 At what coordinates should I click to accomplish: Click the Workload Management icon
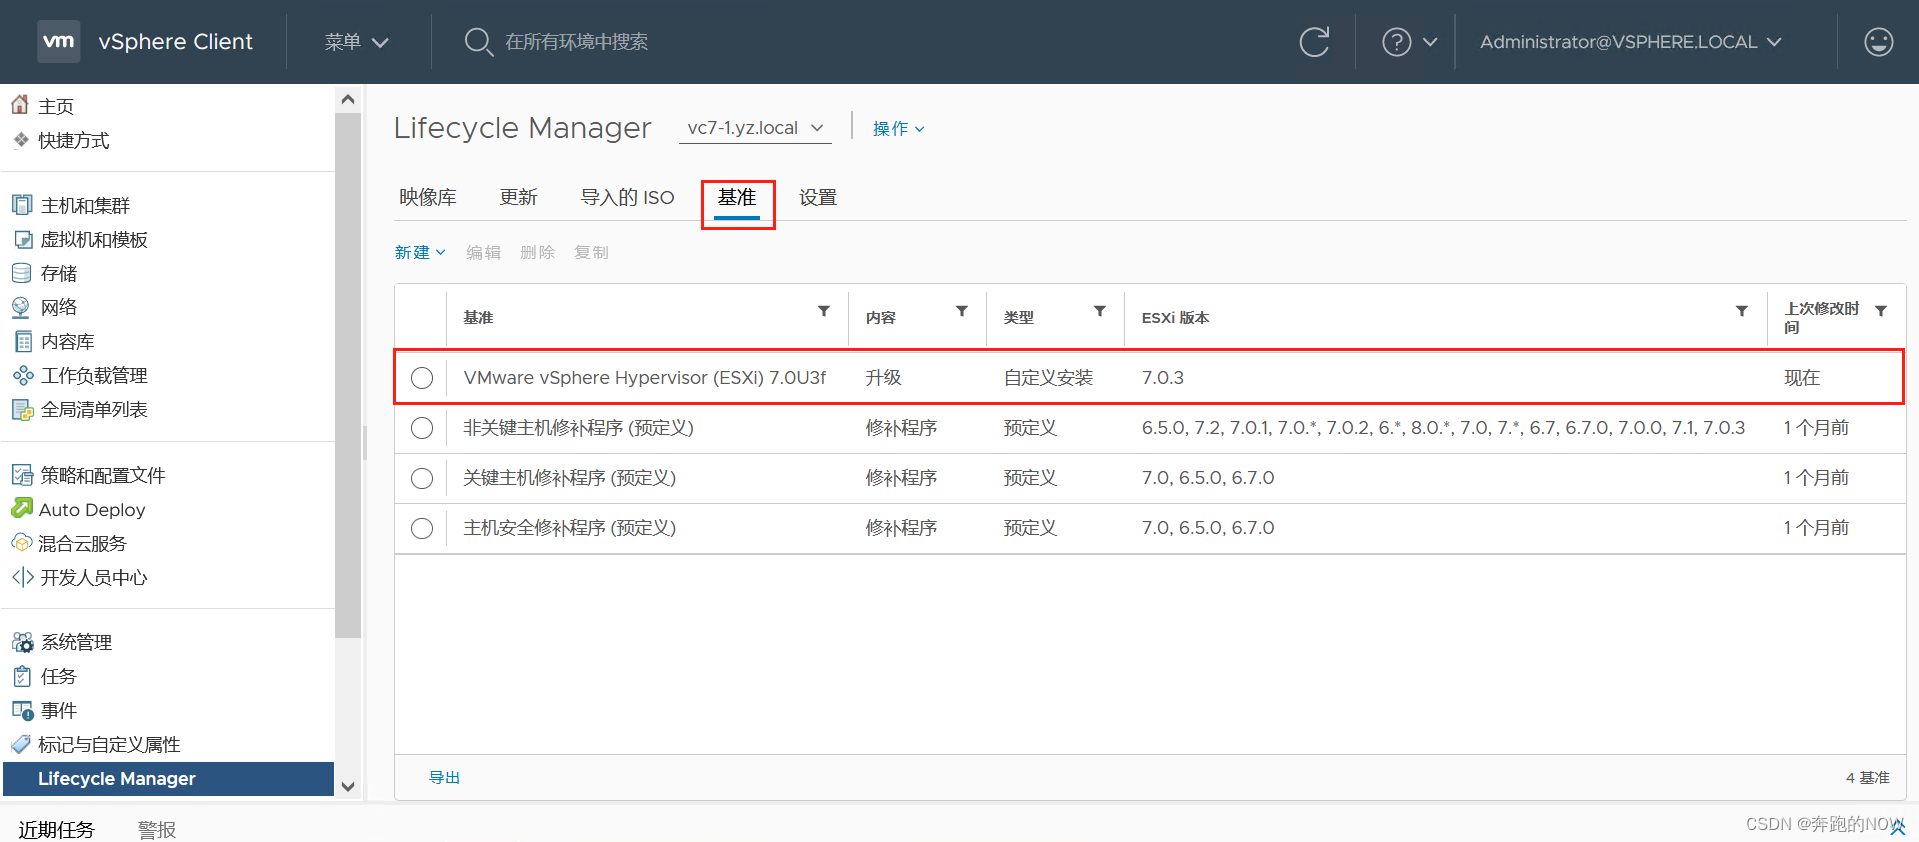pyautogui.click(x=22, y=375)
